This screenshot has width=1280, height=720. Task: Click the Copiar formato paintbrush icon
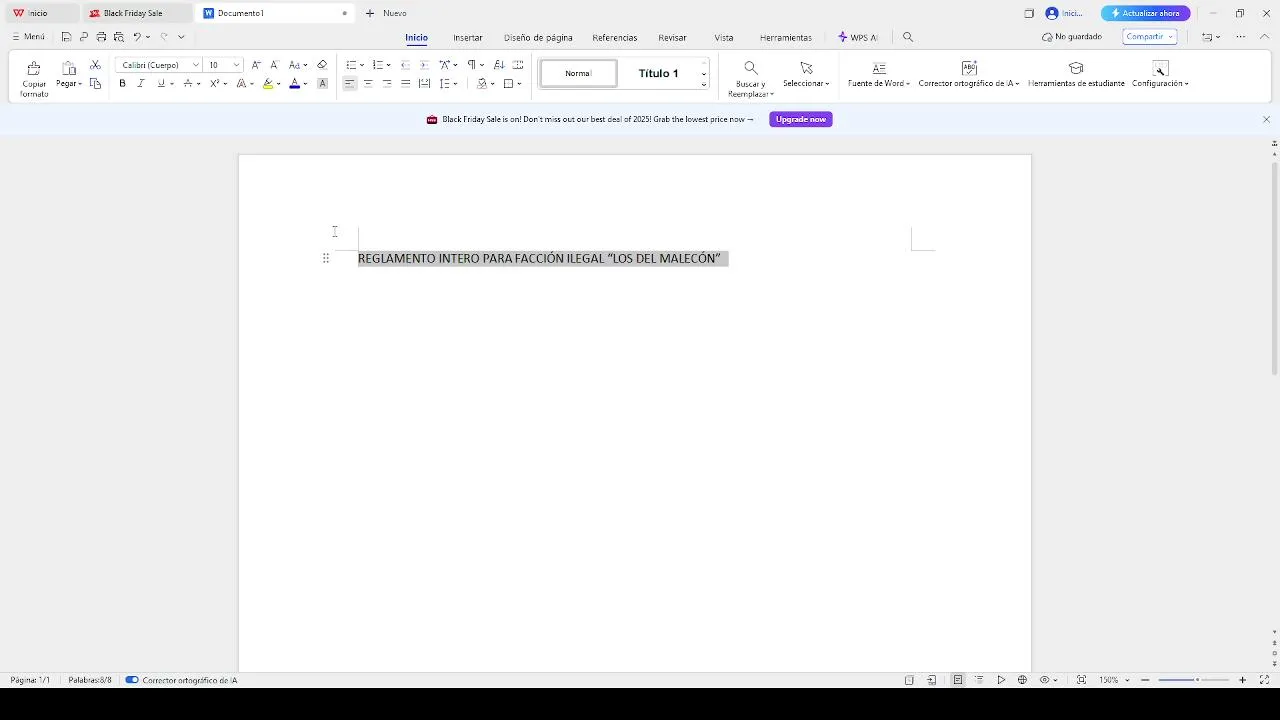(33, 68)
